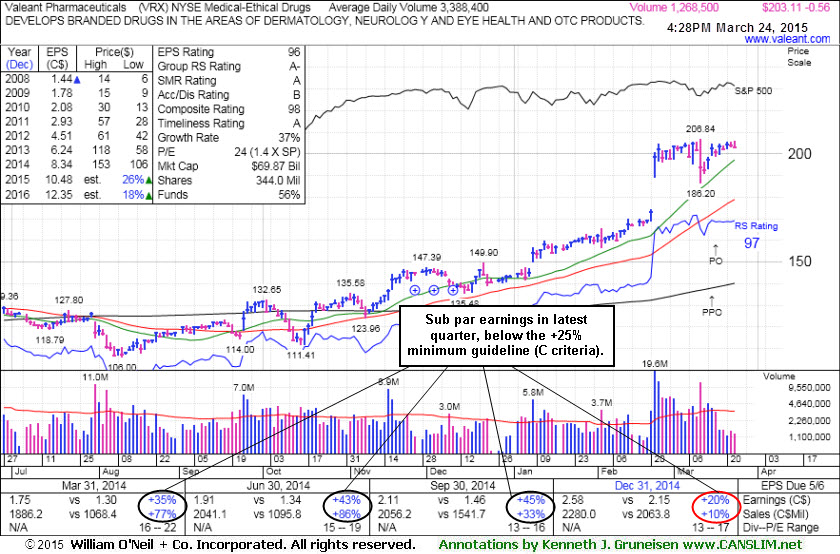Click the Timeliness Rating row
This screenshot has width=840, height=554.
pos(229,123)
